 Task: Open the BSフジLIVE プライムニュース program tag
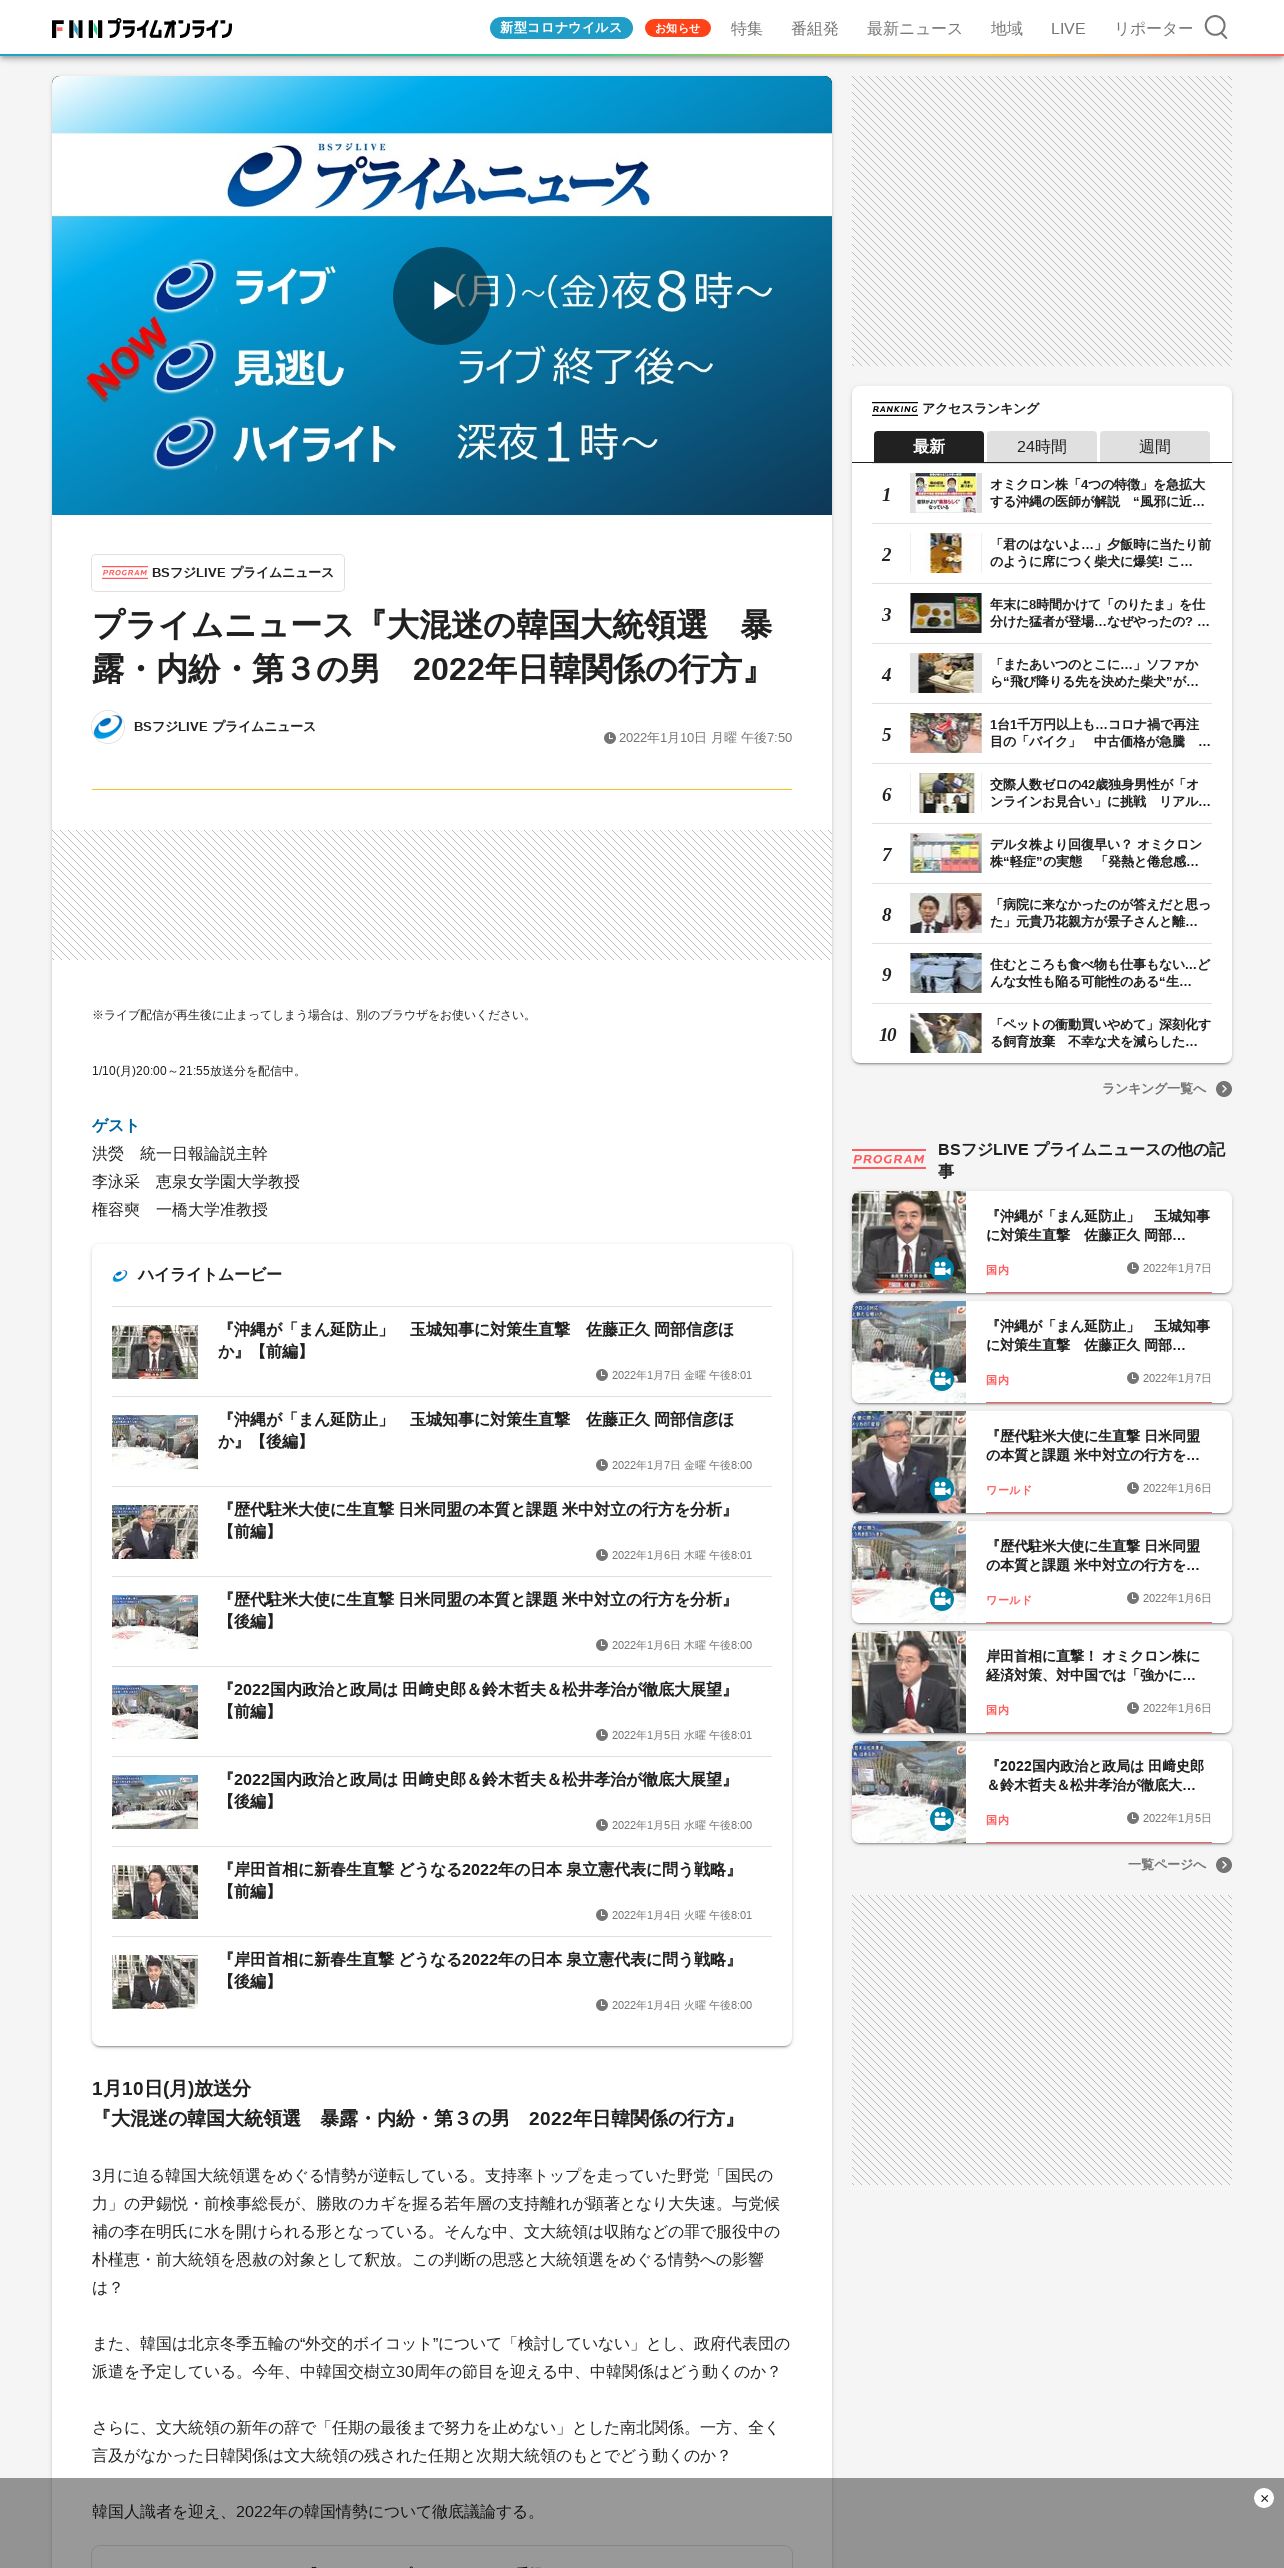coord(218,573)
